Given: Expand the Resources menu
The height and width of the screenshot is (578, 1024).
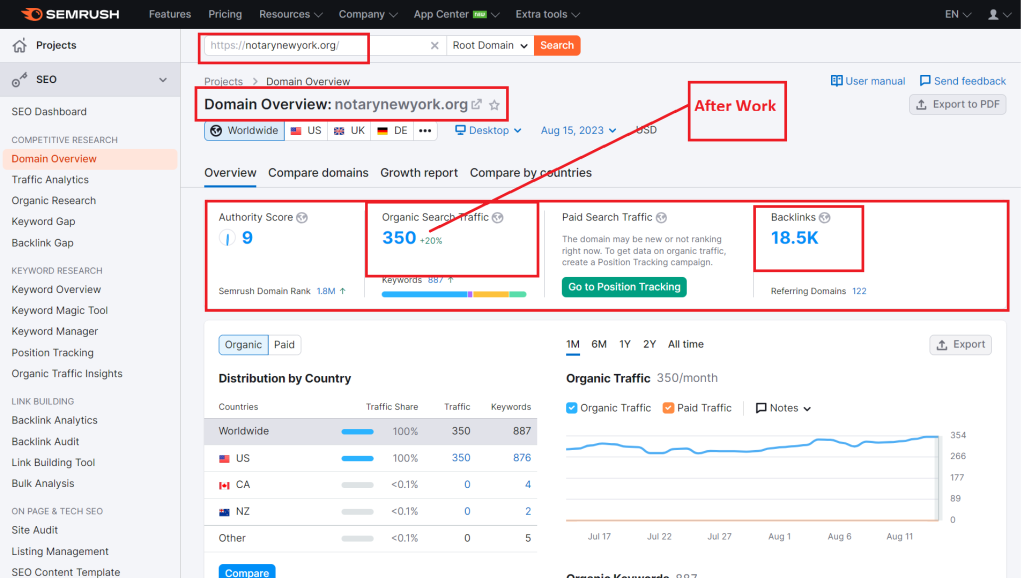Looking at the screenshot, I should coord(291,14).
